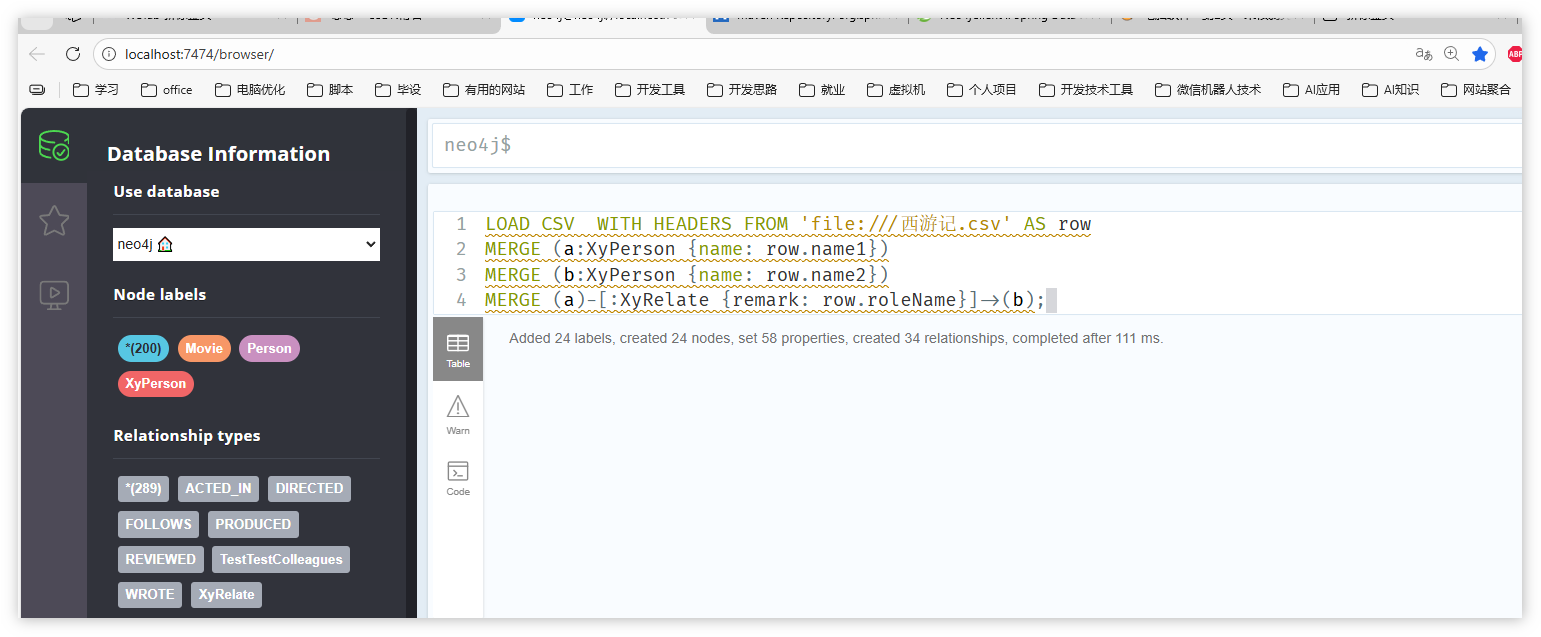Open the 虚拟机 bookmark folder
Image resolution: width=1541 pixels, height=637 pixels.
(x=896, y=89)
